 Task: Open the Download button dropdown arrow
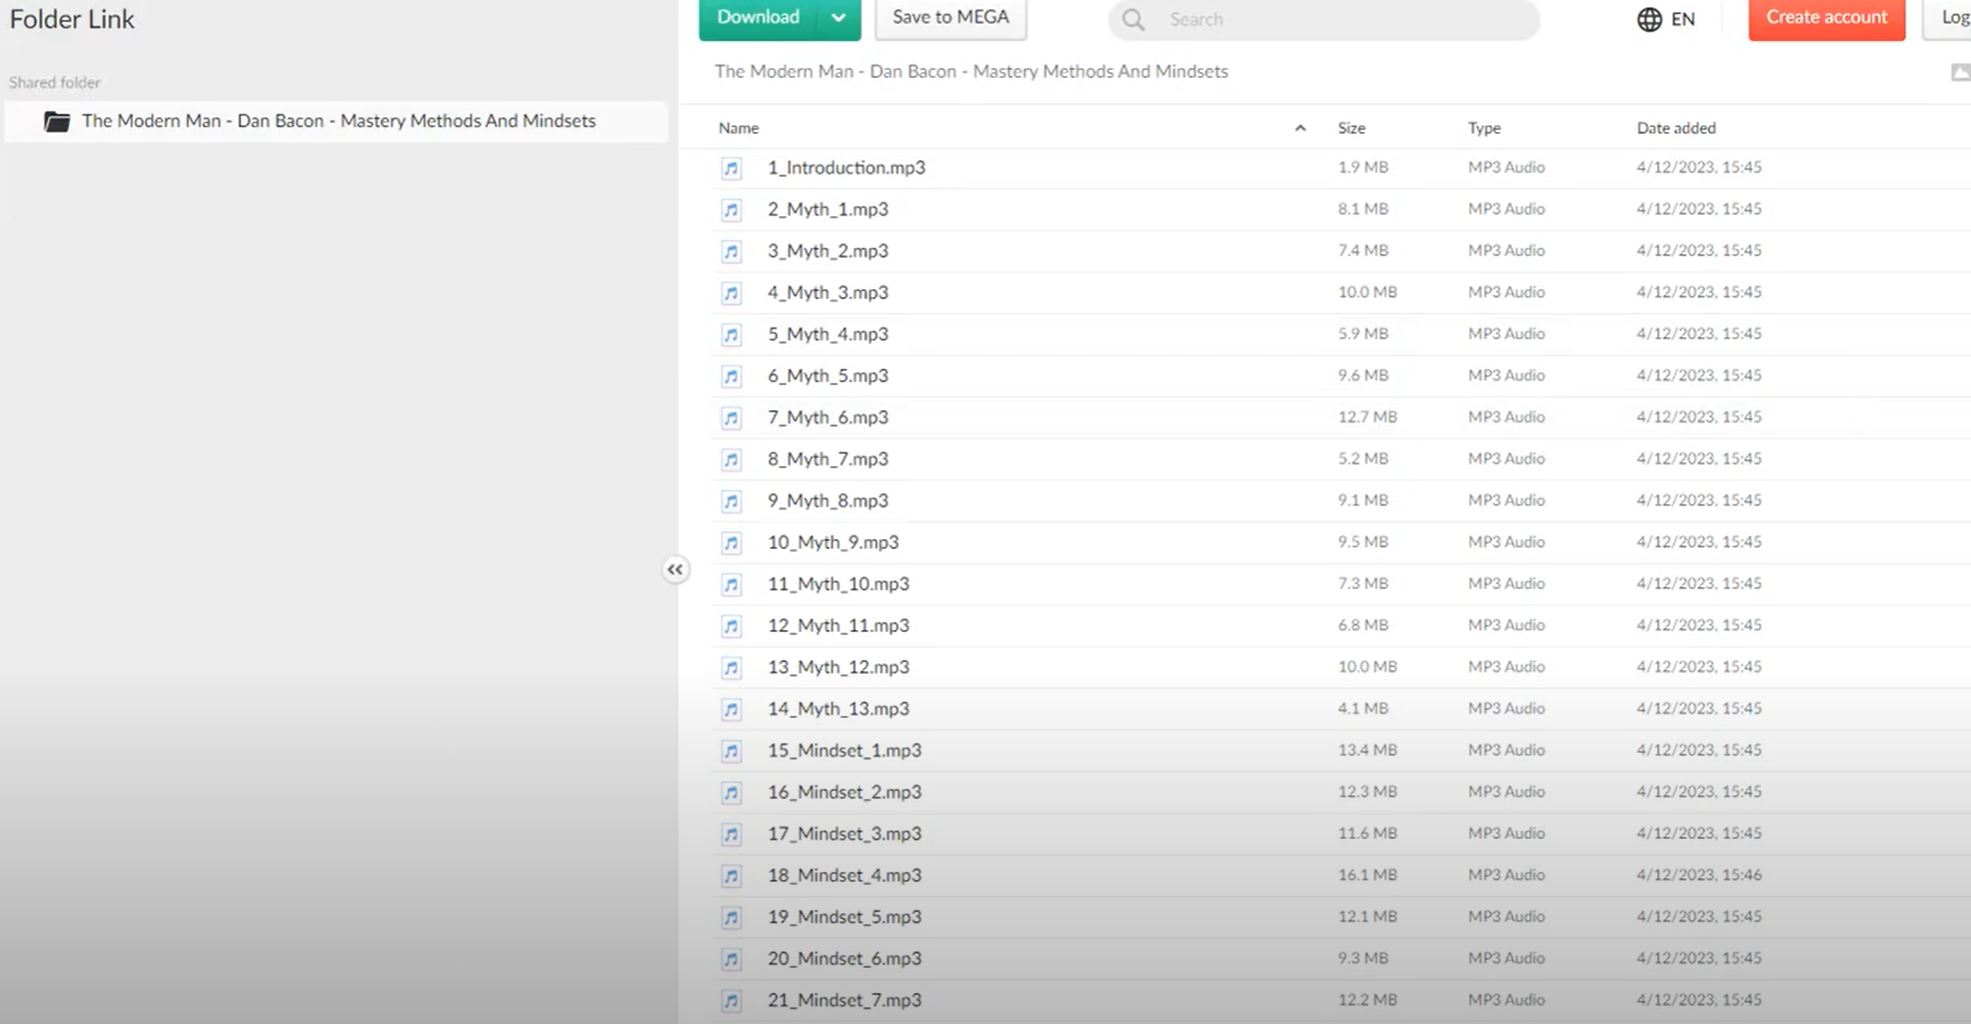pyautogui.click(x=838, y=18)
